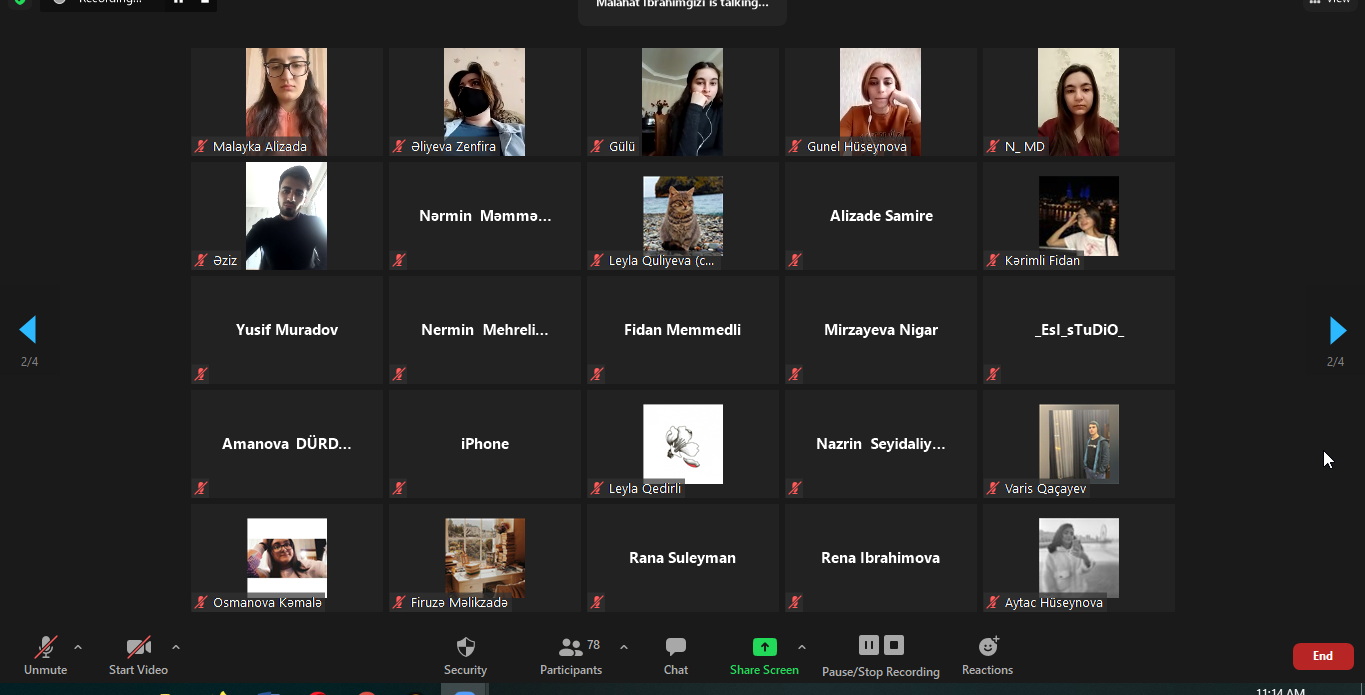Screen dimensions: 1365x695
Task: Select the 'Nazrin Seyidaliy...' name tile
Action: point(881,444)
